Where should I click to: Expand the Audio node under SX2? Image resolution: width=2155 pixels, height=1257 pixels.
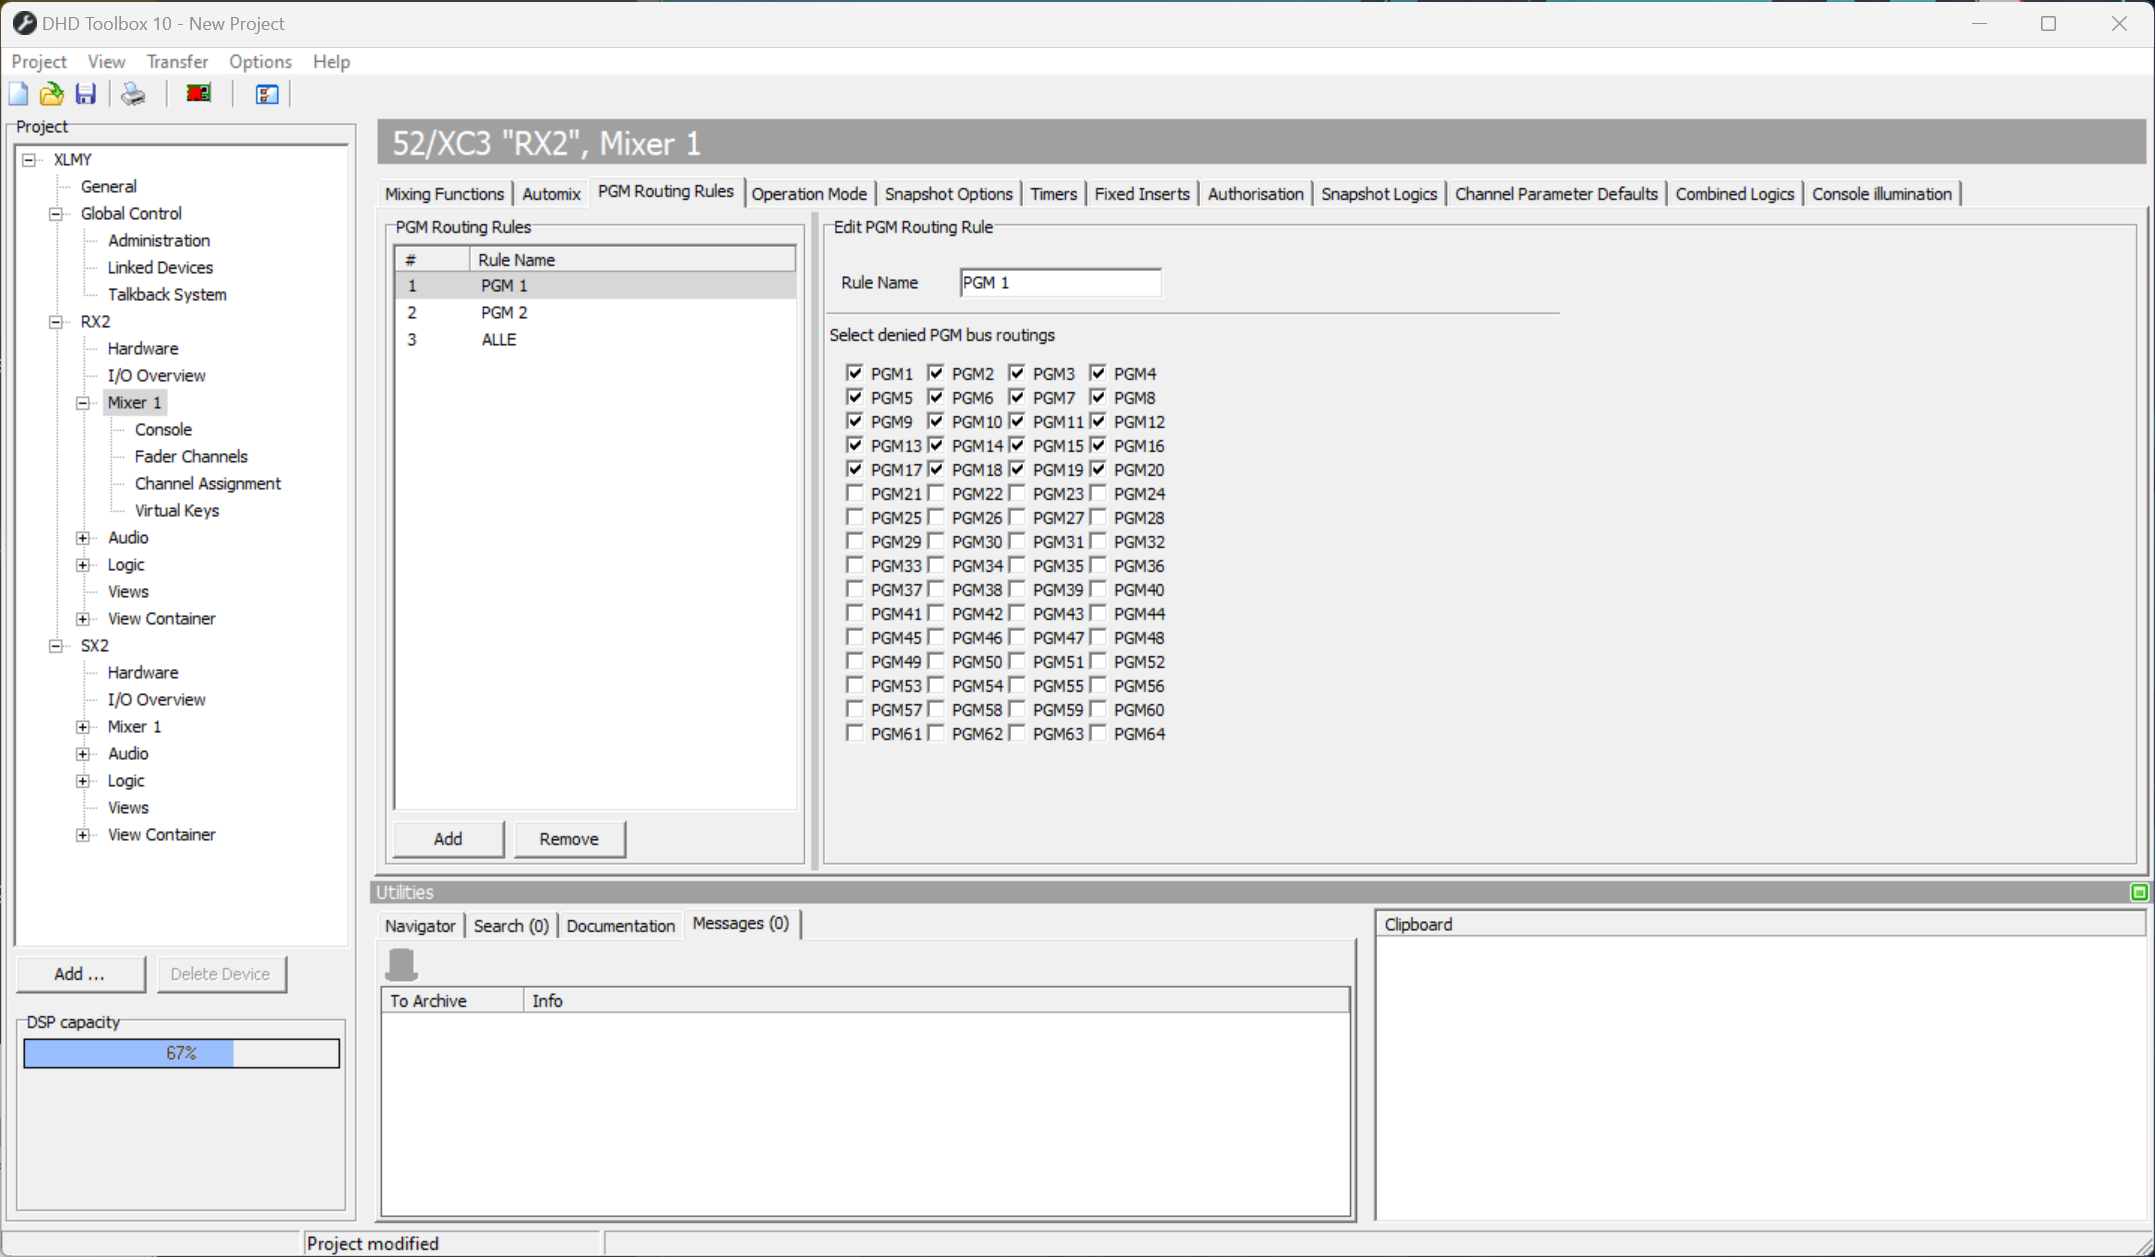pyautogui.click(x=83, y=753)
